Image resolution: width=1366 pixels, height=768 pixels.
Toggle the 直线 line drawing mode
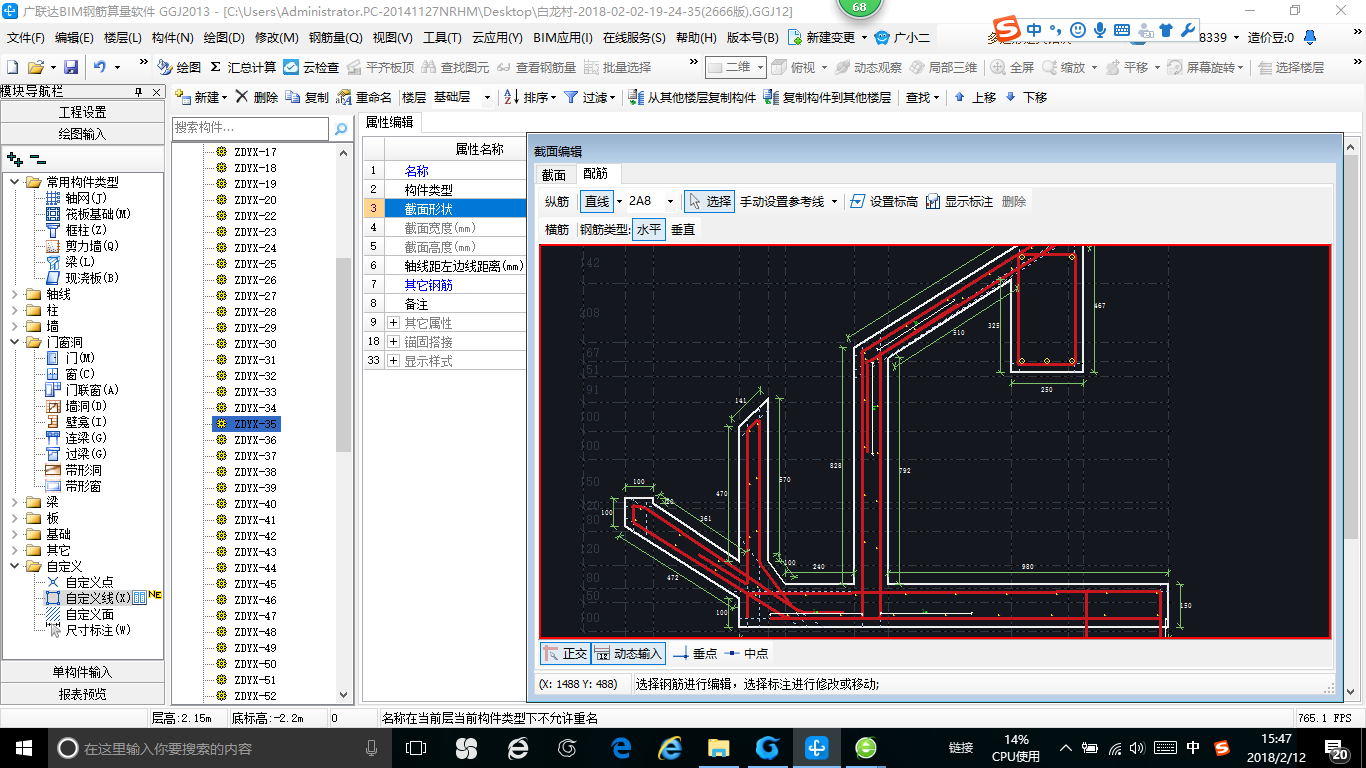(x=597, y=201)
